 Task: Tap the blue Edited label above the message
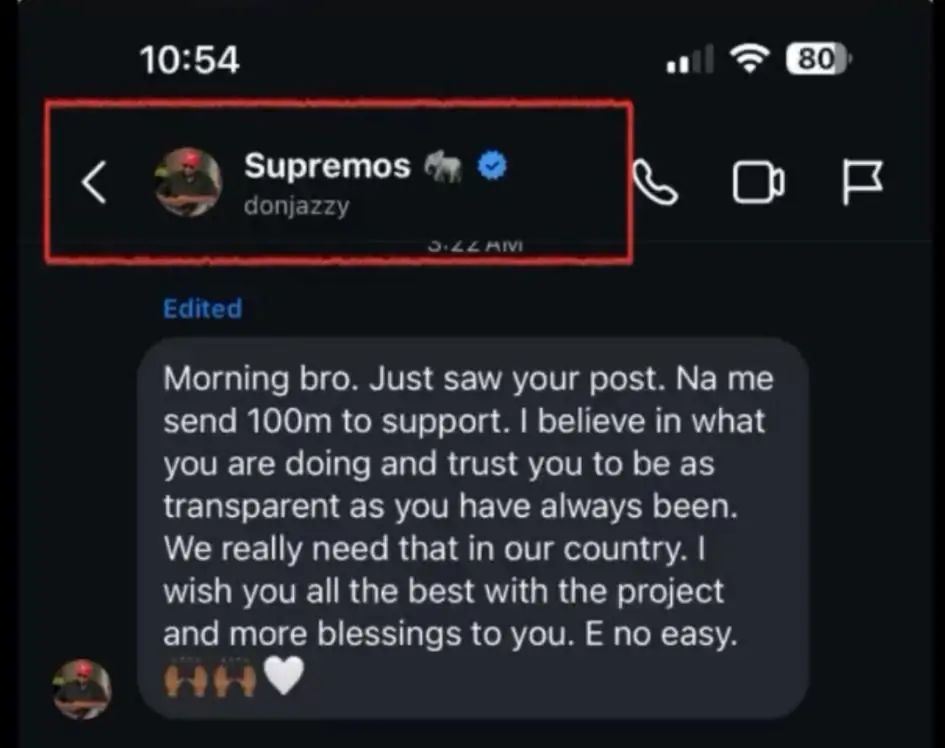tap(202, 308)
